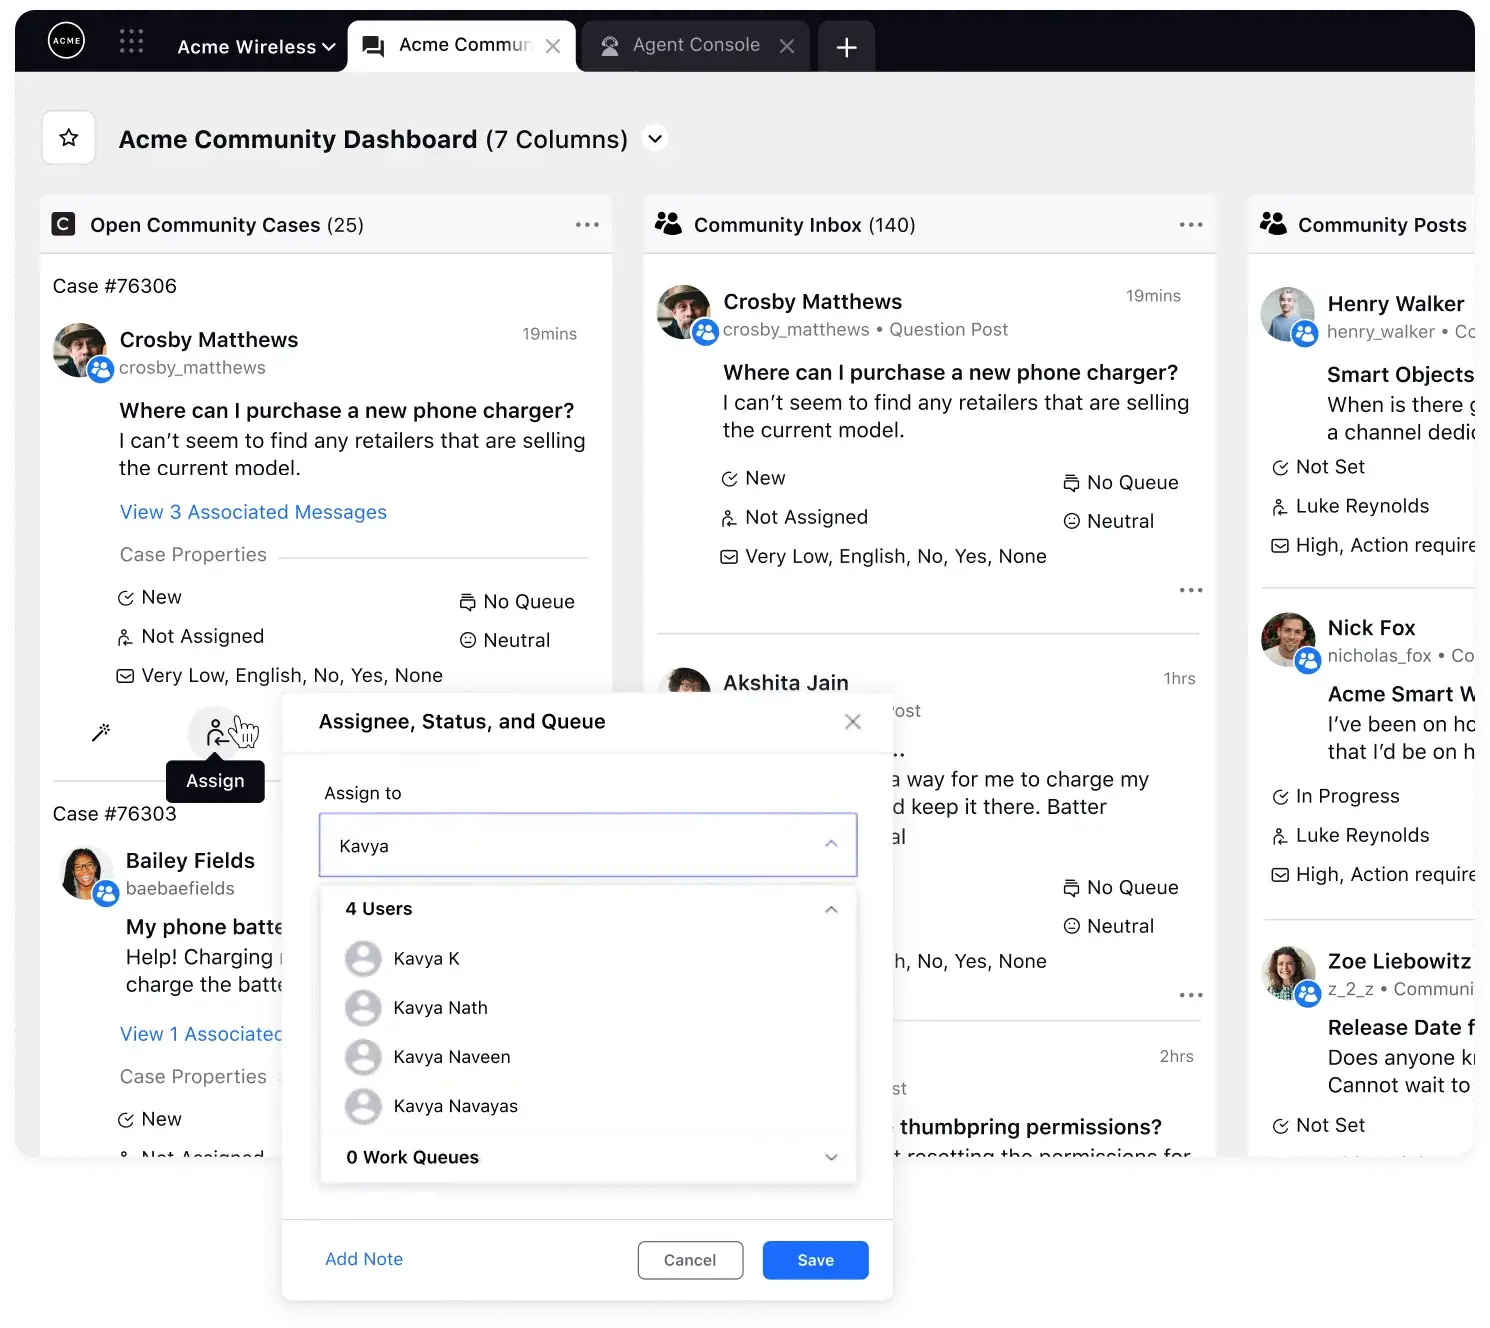Click Neutral sentiment on Akshita Jain post
This screenshot has width=1490, height=1328.
(1109, 926)
